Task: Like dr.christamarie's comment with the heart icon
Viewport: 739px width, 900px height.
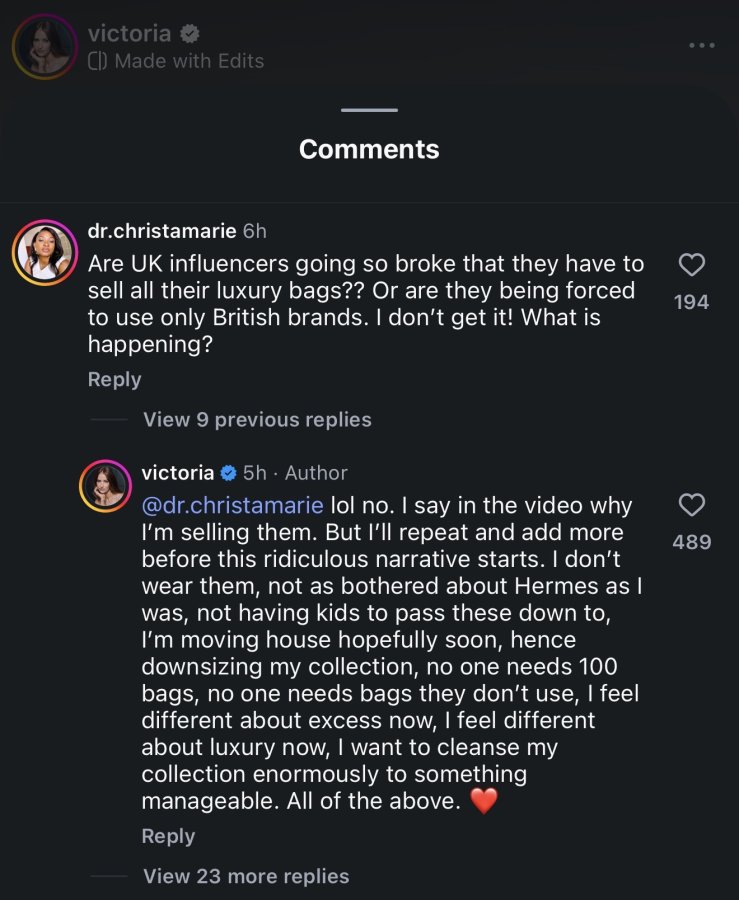Action: click(x=691, y=265)
